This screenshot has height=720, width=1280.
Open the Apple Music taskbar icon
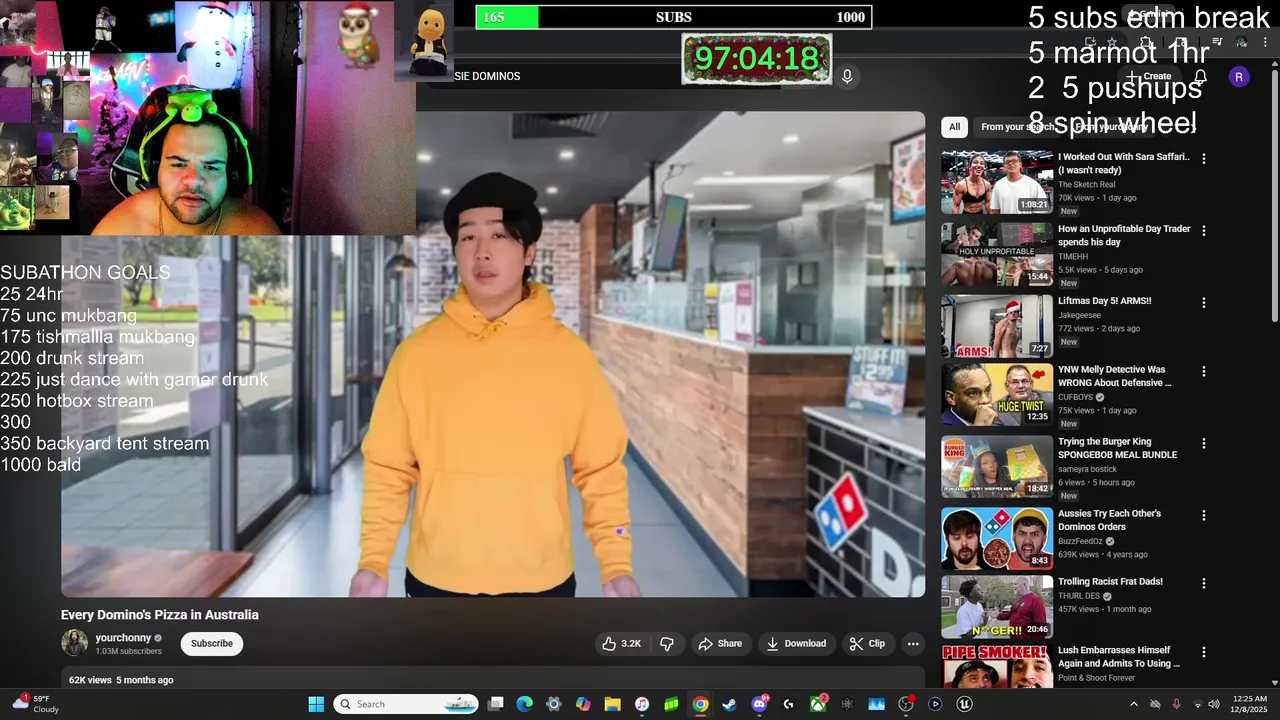[x=642, y=704]
